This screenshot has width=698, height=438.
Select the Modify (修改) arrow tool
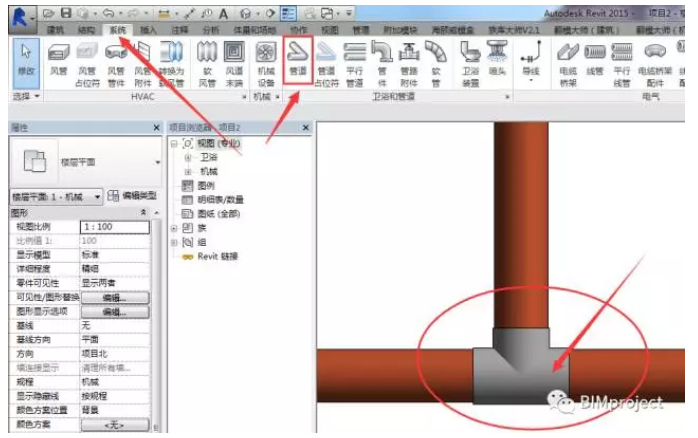tap(26, 63)
